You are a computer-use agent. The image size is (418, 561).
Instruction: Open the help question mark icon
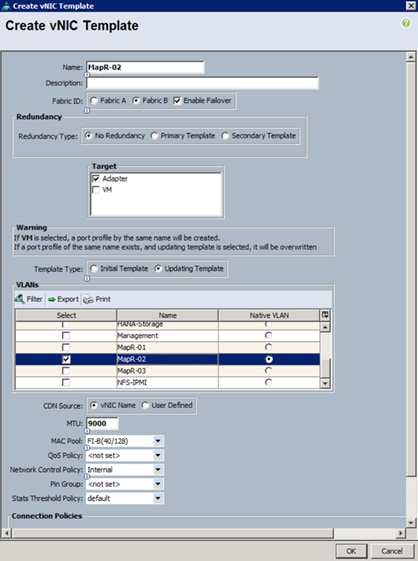[406, 23]
